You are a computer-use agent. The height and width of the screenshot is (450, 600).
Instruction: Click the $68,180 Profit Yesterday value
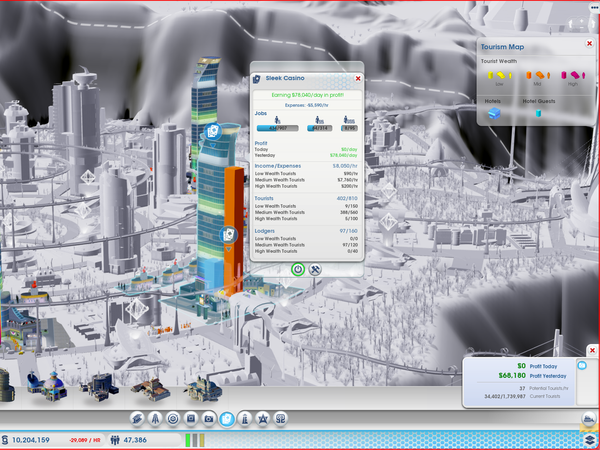512,376
